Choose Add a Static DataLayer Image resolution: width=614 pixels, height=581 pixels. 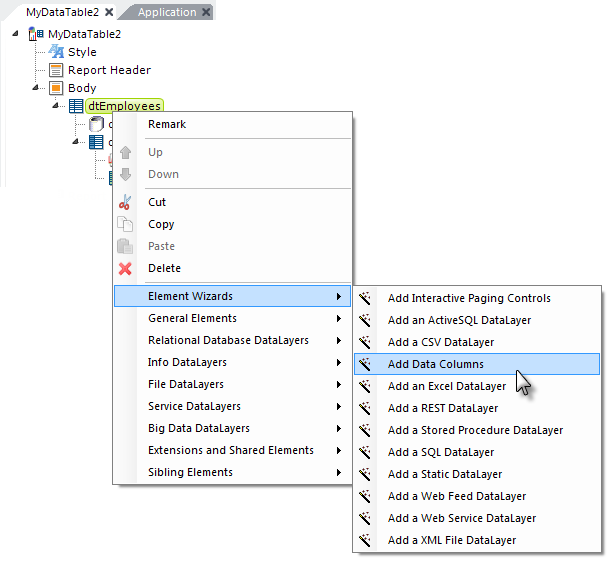[477, 474]
